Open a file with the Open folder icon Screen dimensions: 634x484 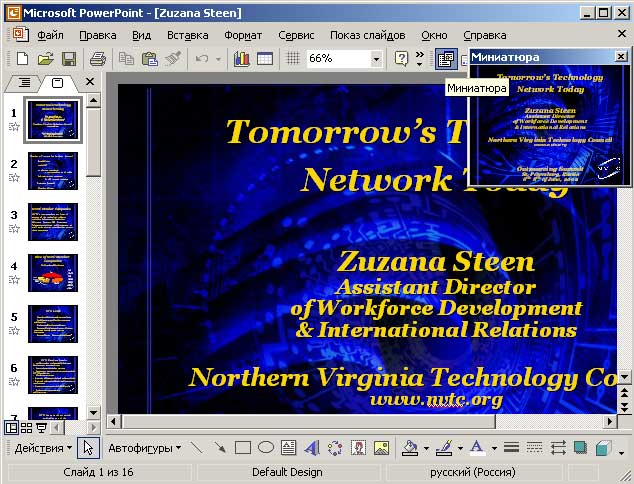click(46, 59)
